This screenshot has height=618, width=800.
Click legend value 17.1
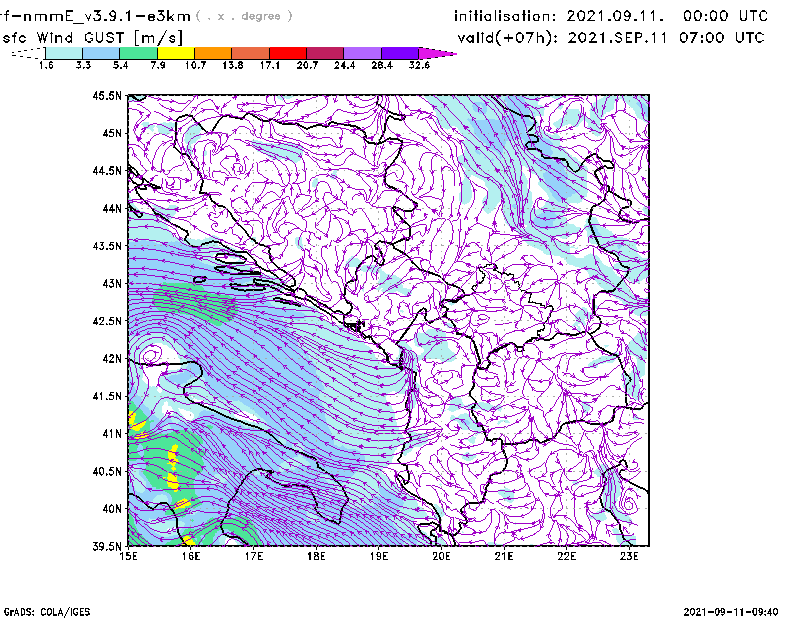coord(270,65)
